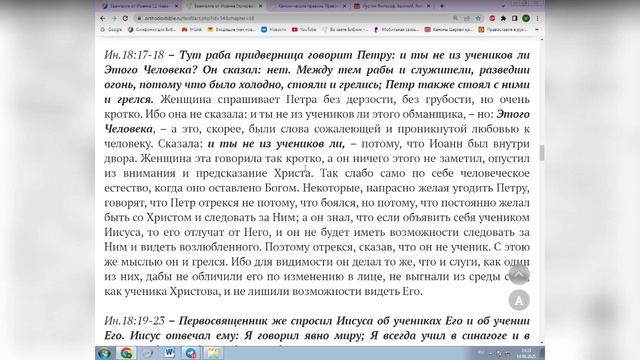This screenshot has width=640, height=360.
Task: Go back to the previous page
Action: click(102, 18)
